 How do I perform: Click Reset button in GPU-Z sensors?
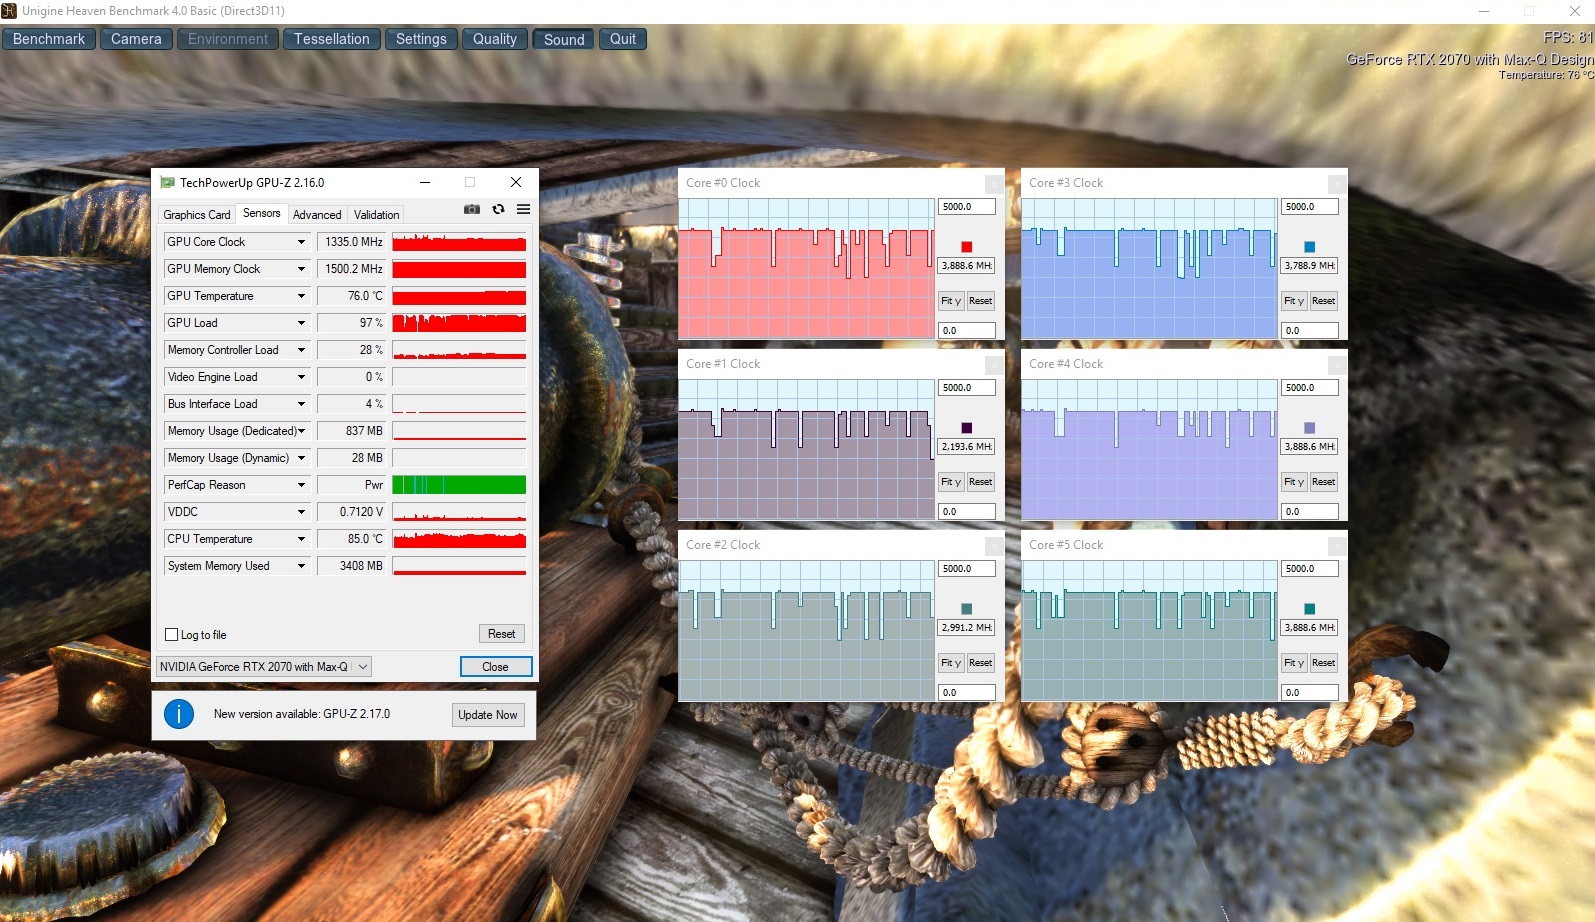(501, 634)
